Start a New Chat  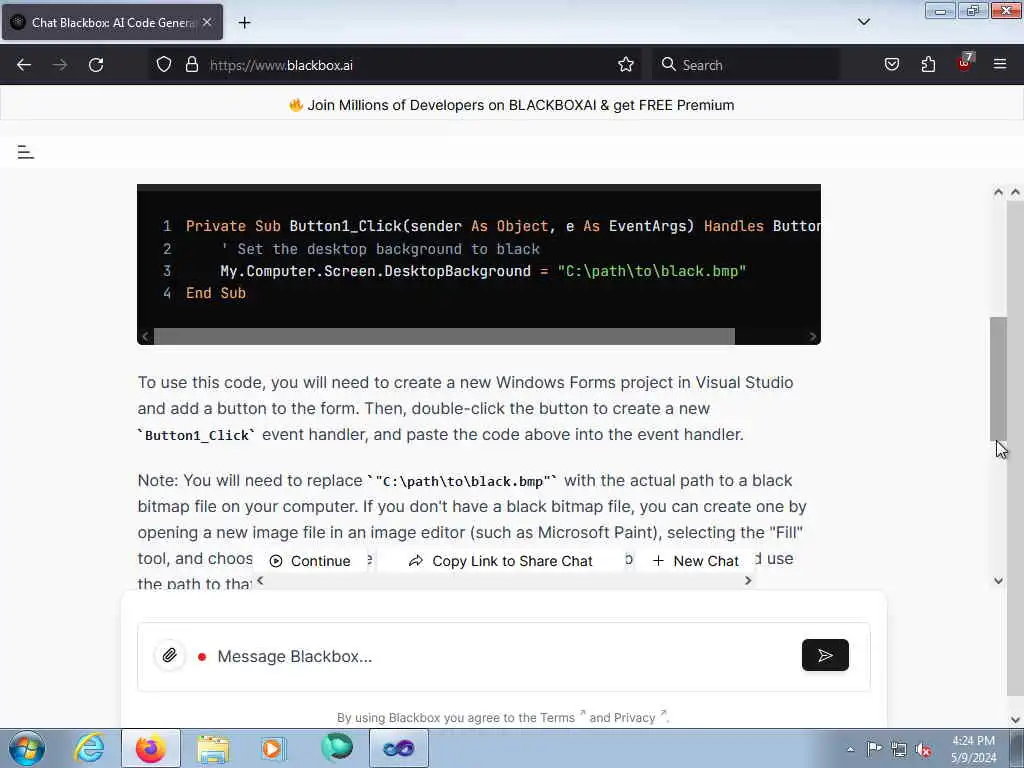tap(696, 561)
